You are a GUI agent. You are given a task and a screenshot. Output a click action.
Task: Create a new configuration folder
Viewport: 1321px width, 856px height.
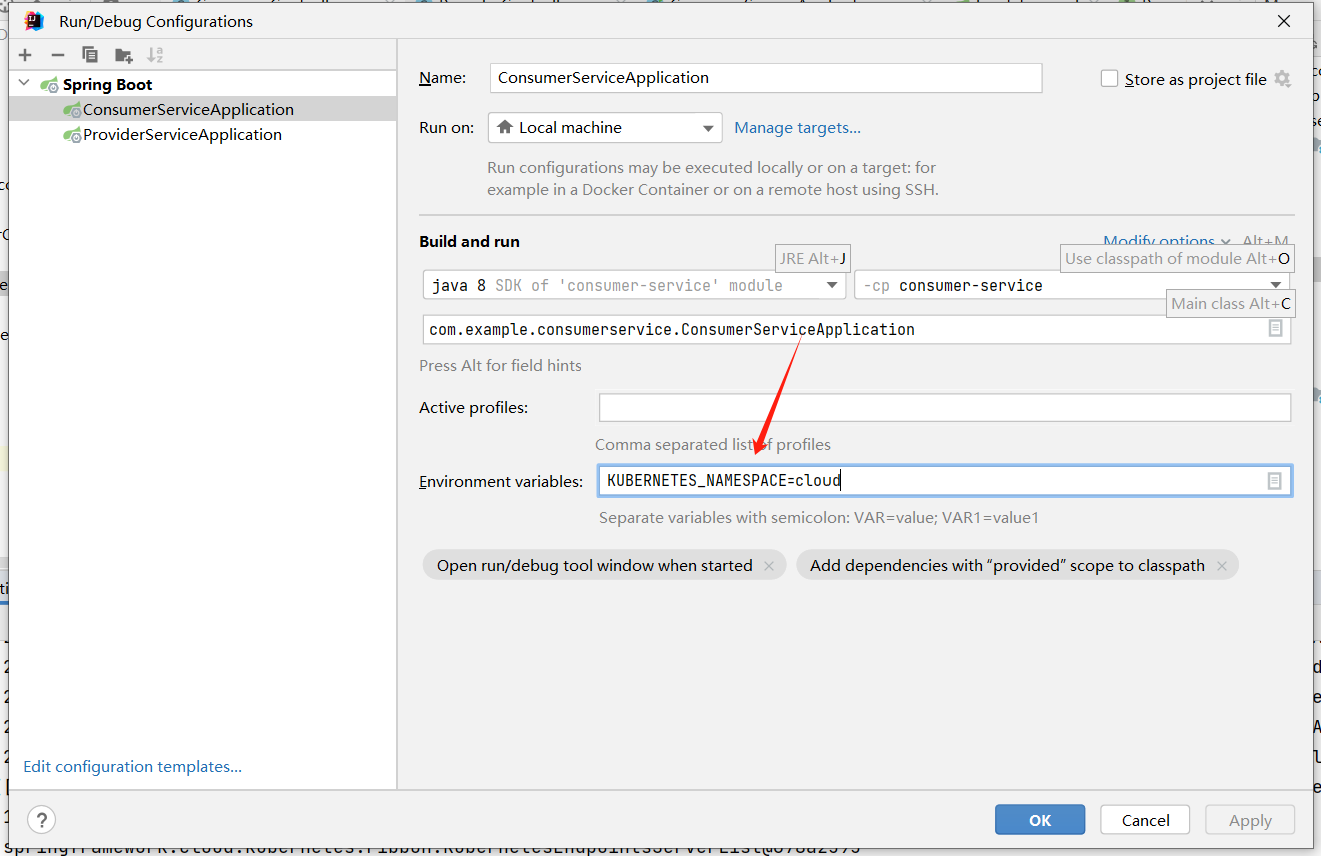(x=123, y=55)
